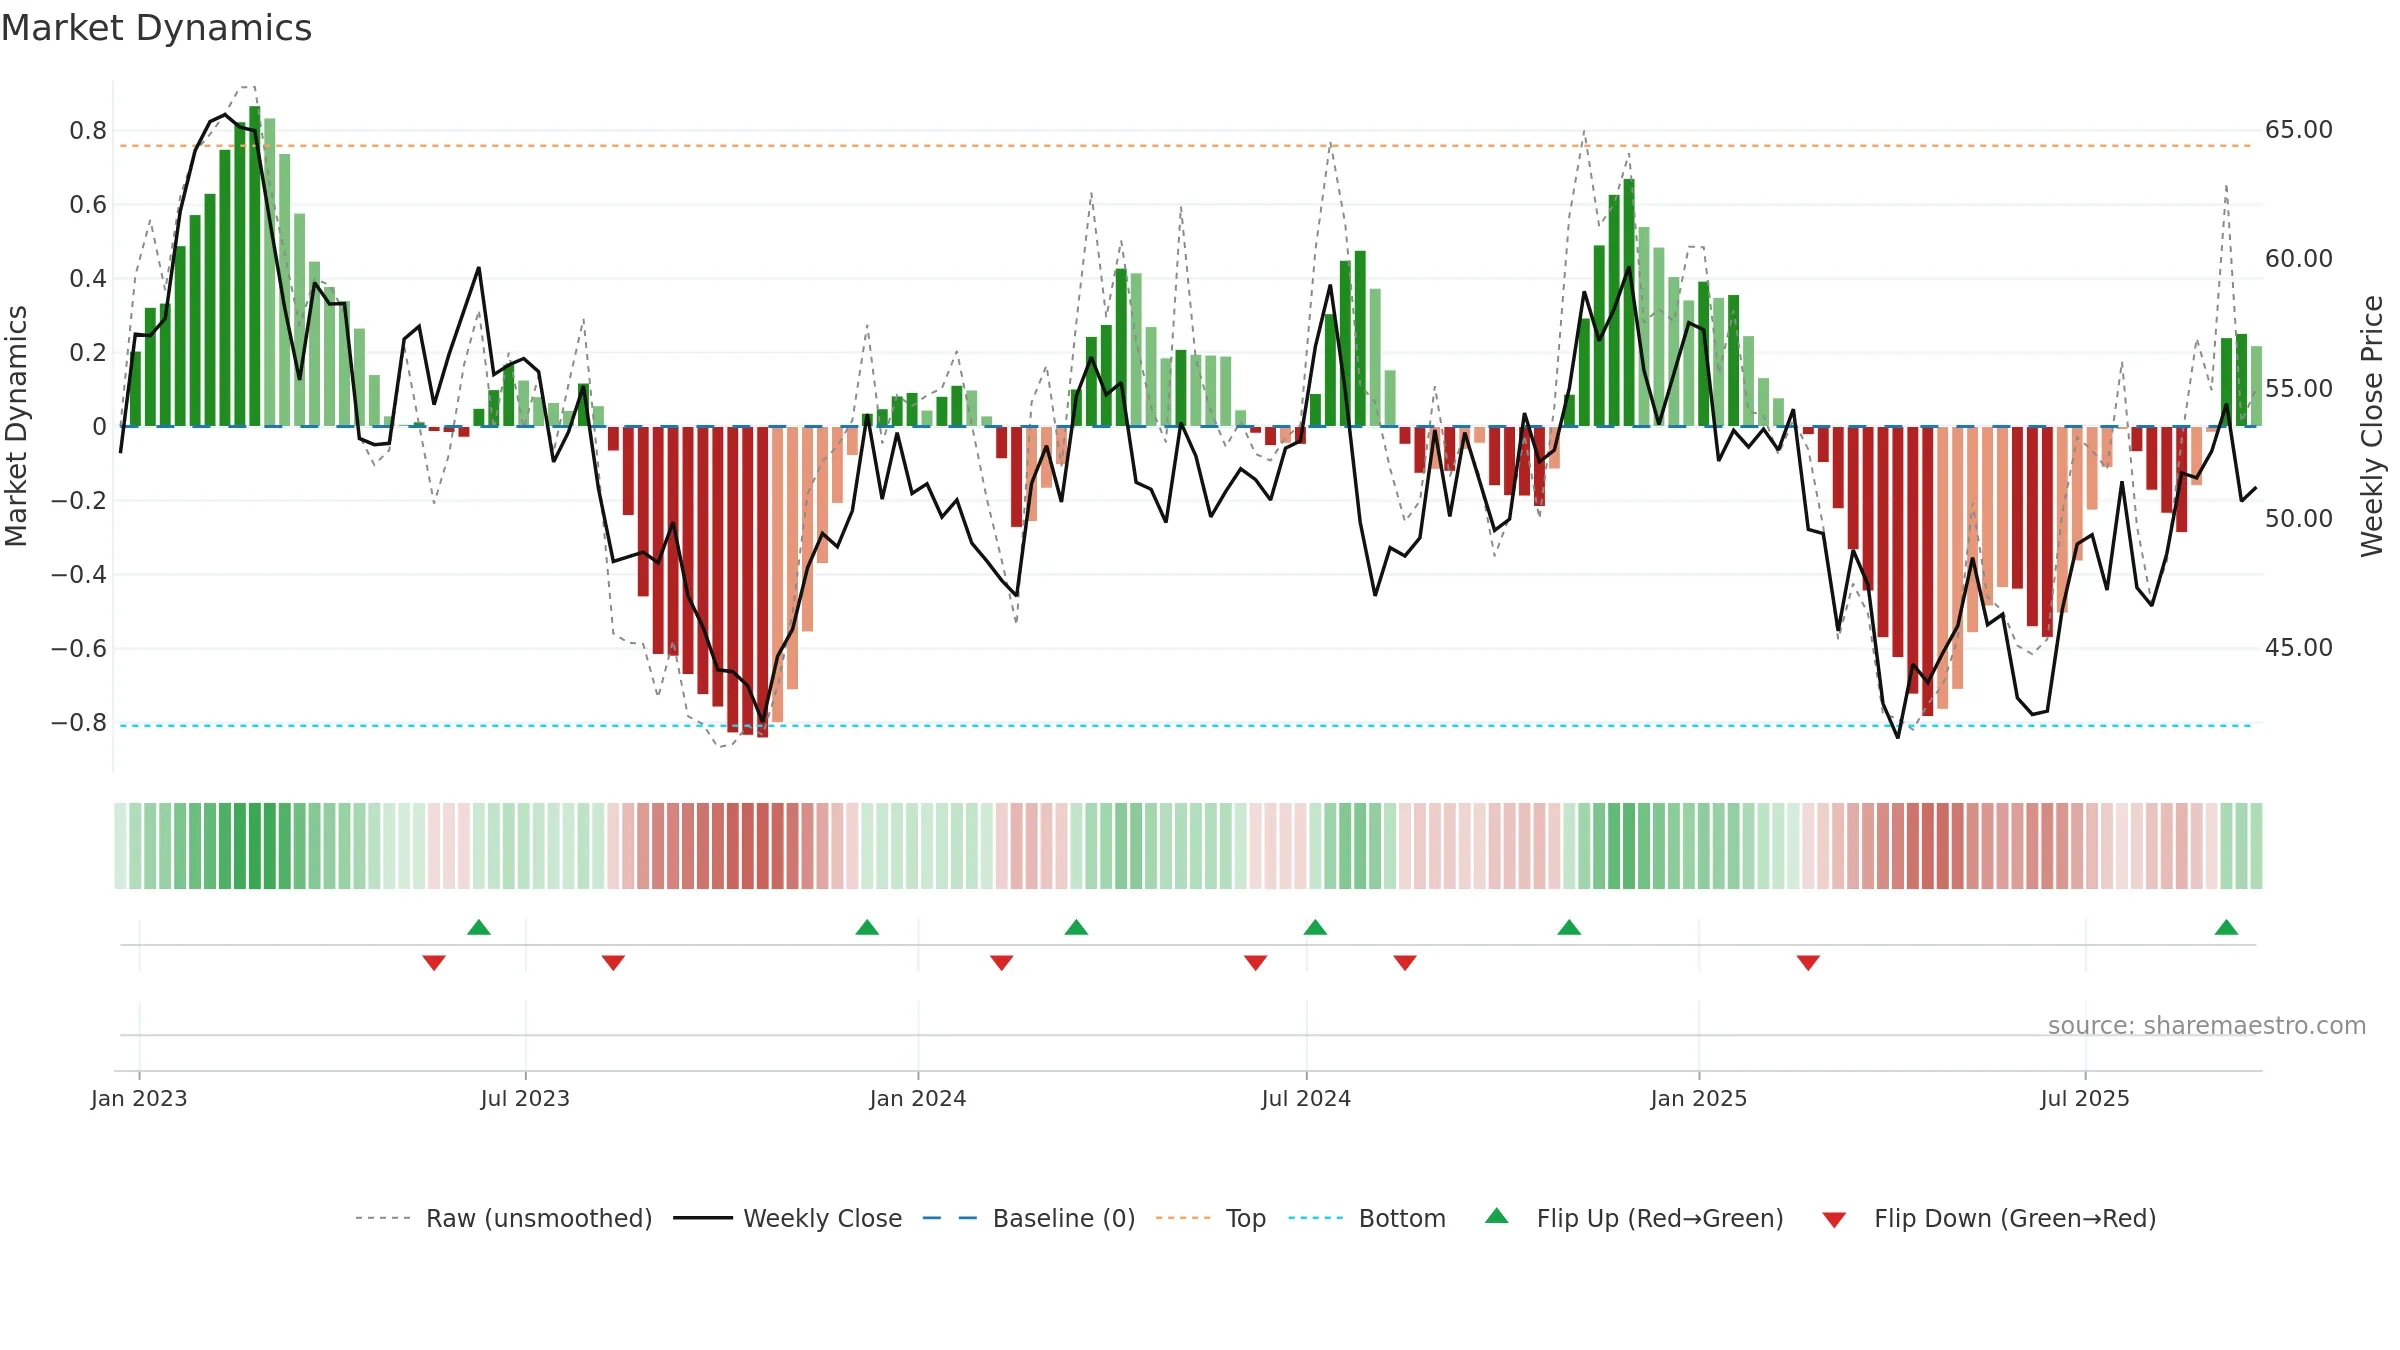Toggle the Bottom legend entry
The height and width of the screenshot is (1350, 2400).
[x=1367, y=1218]
